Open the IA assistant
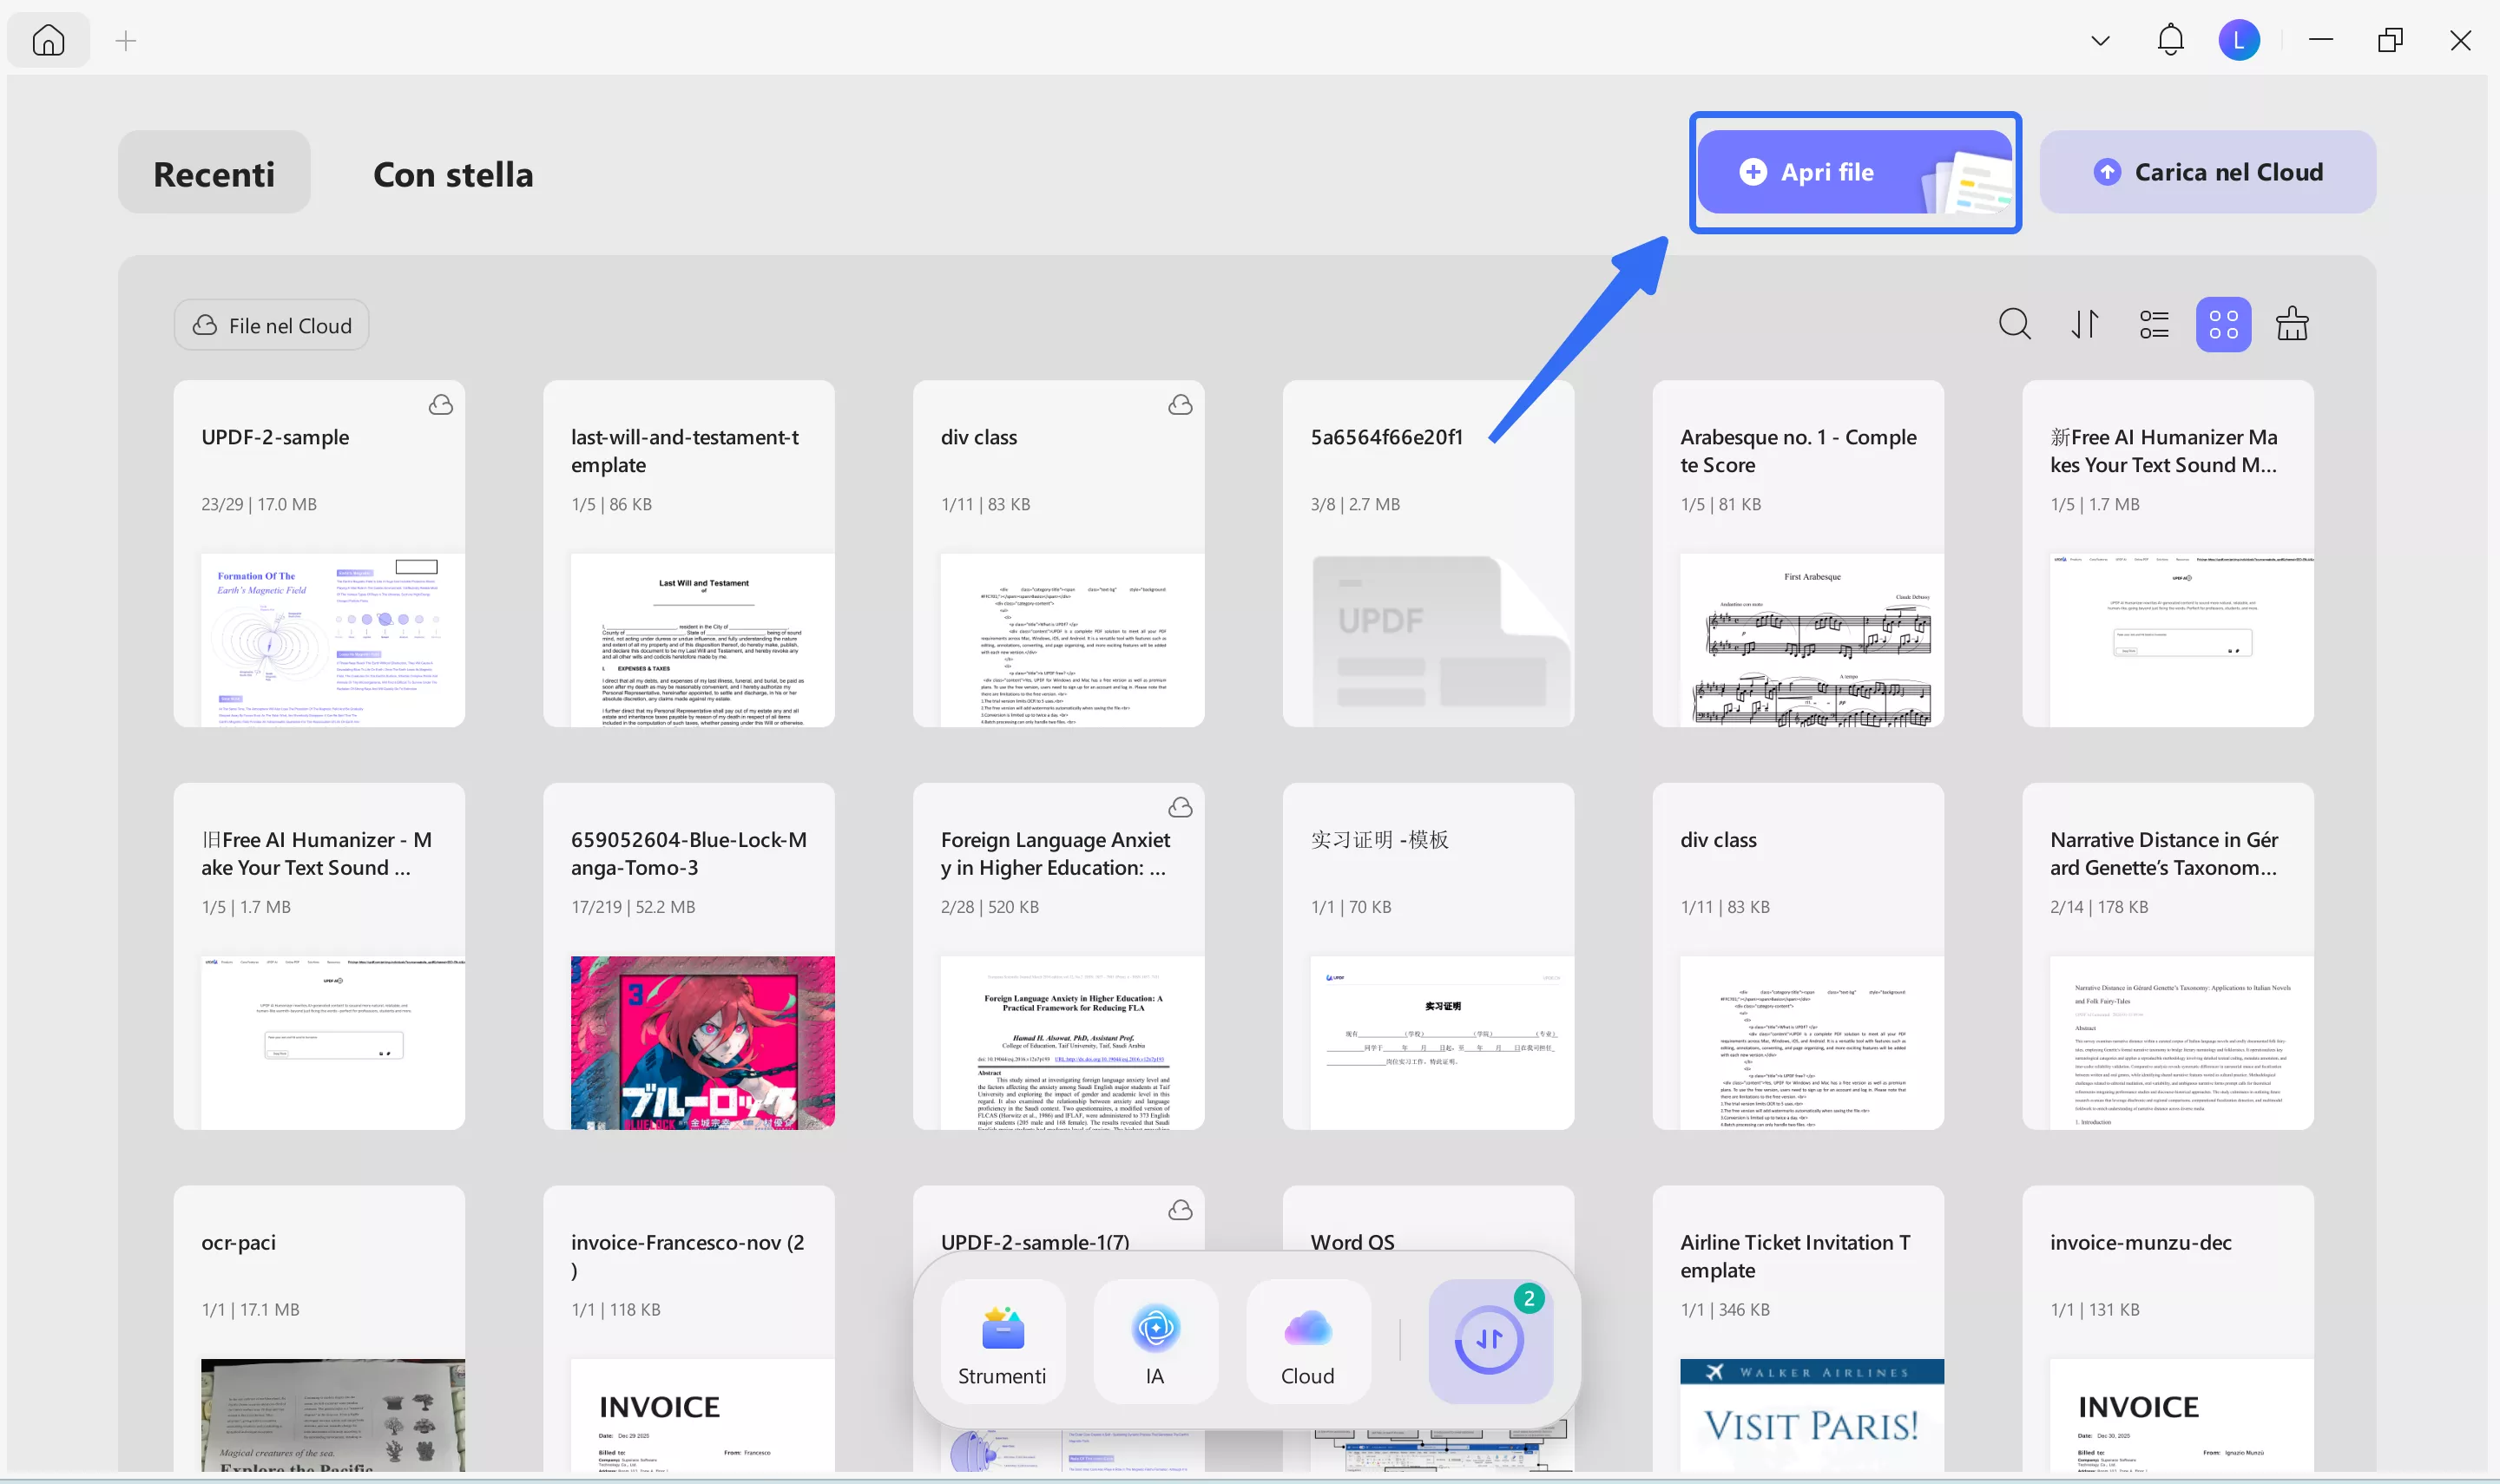The height and width of the screenshot is (1484, 2500). coord(1155,1342)
